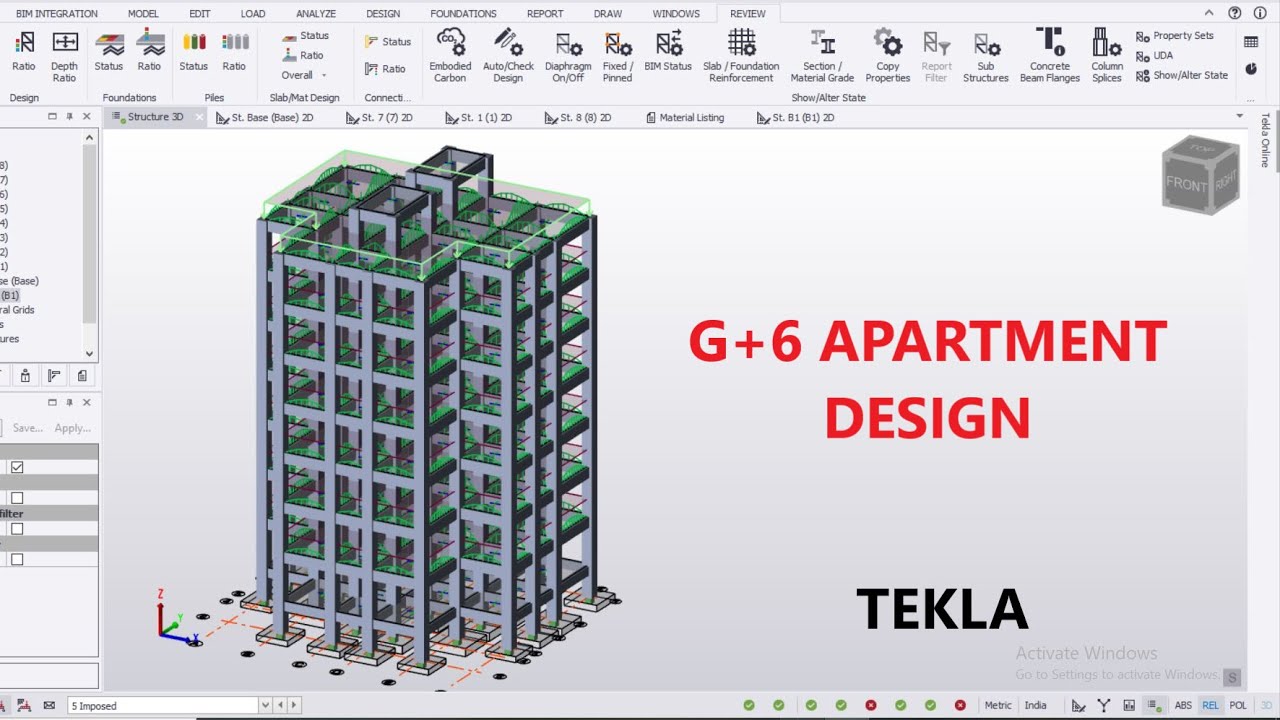The height and width of the screenshot is (720, 1280).
Task: Switch to the Material Listing tab
Action: (x=684, y=118)
